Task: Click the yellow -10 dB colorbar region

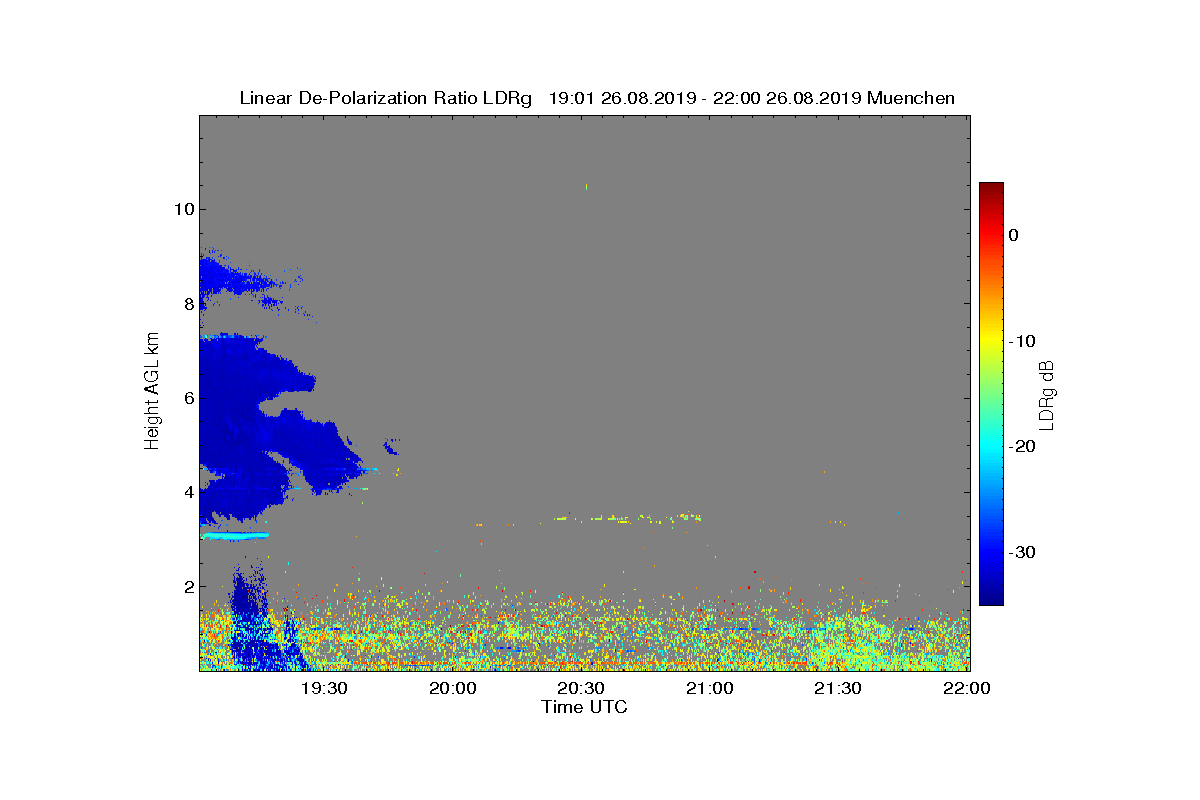Action: (x=991, y=341)
